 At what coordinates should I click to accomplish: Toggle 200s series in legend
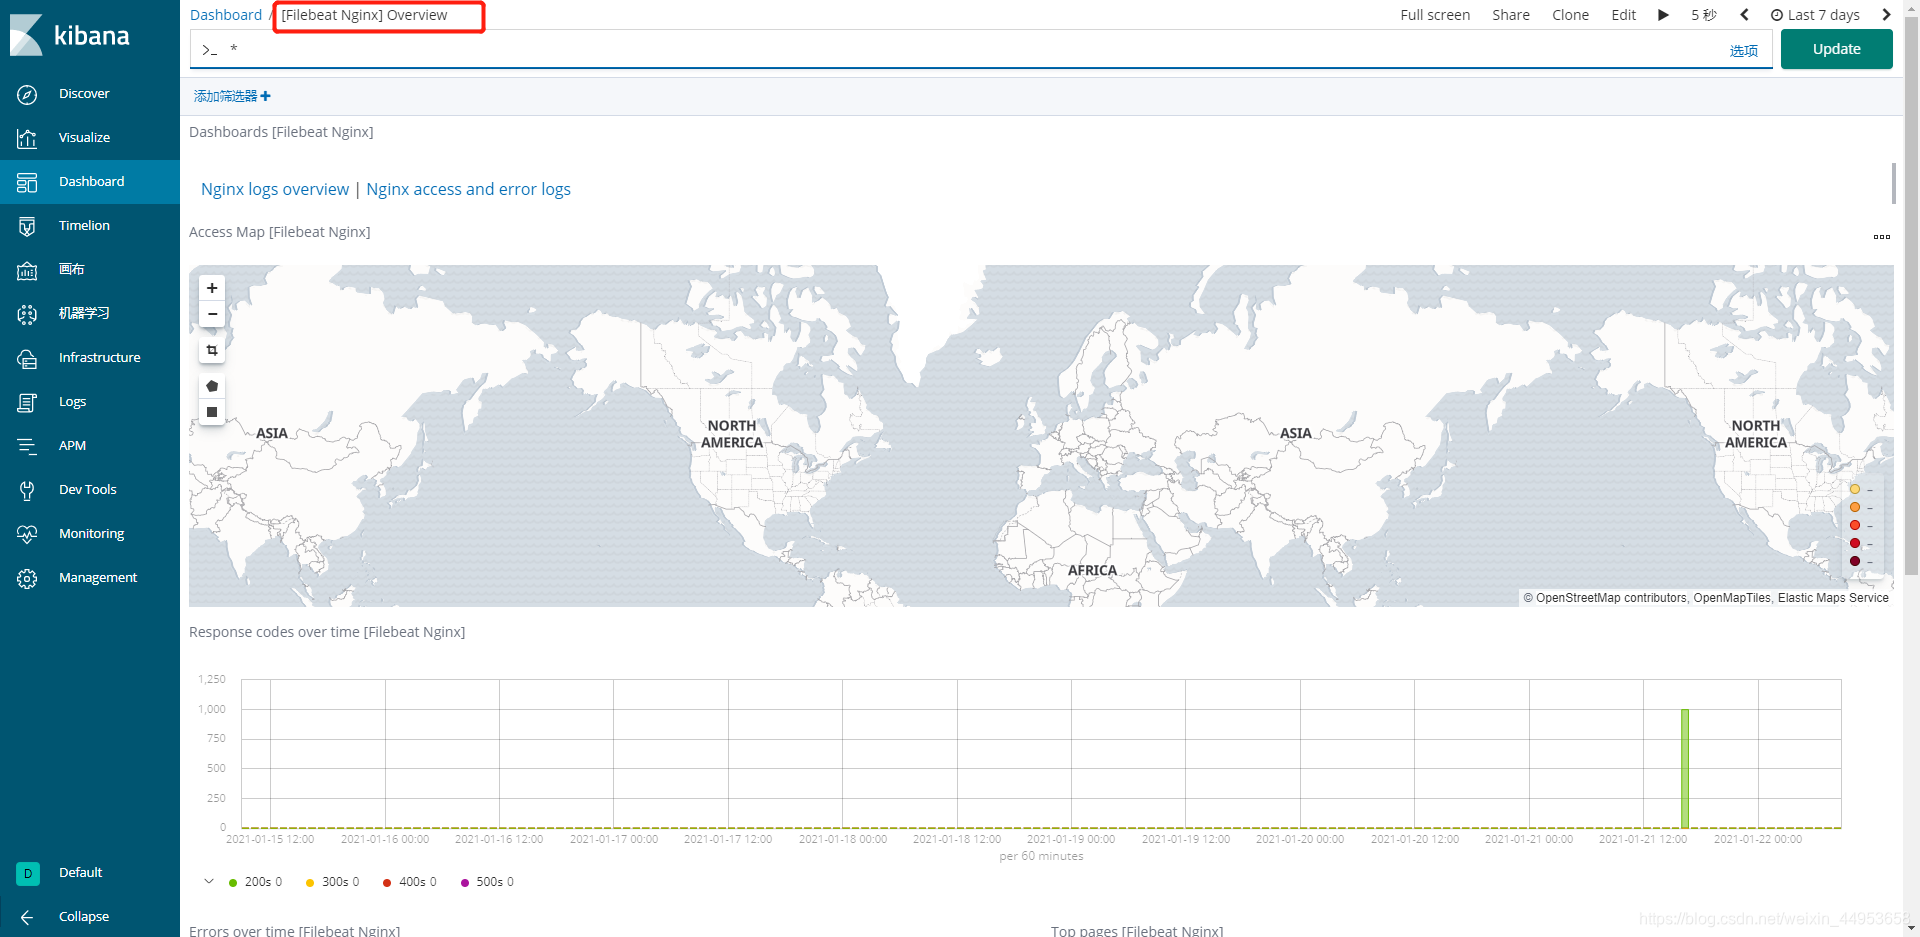coord(256,882)
